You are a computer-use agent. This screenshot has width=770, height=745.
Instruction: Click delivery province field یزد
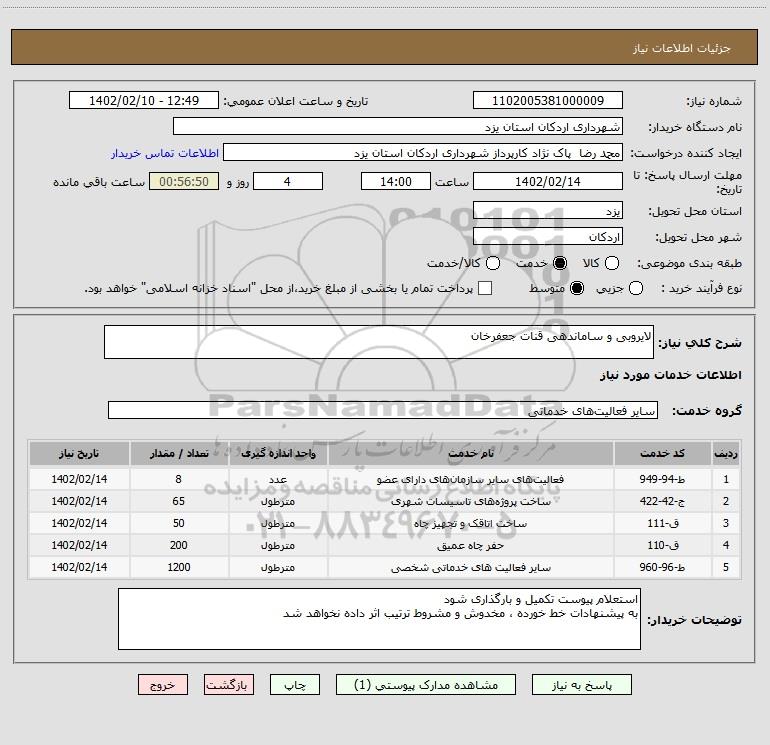pos(548,210)
